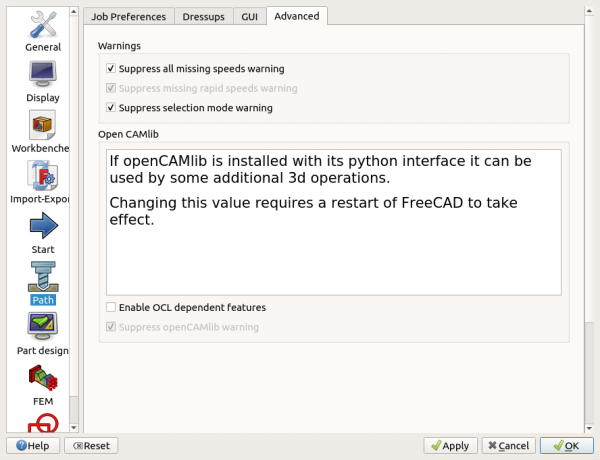
Task: Open the Part design preferences category
Action: 42,334
